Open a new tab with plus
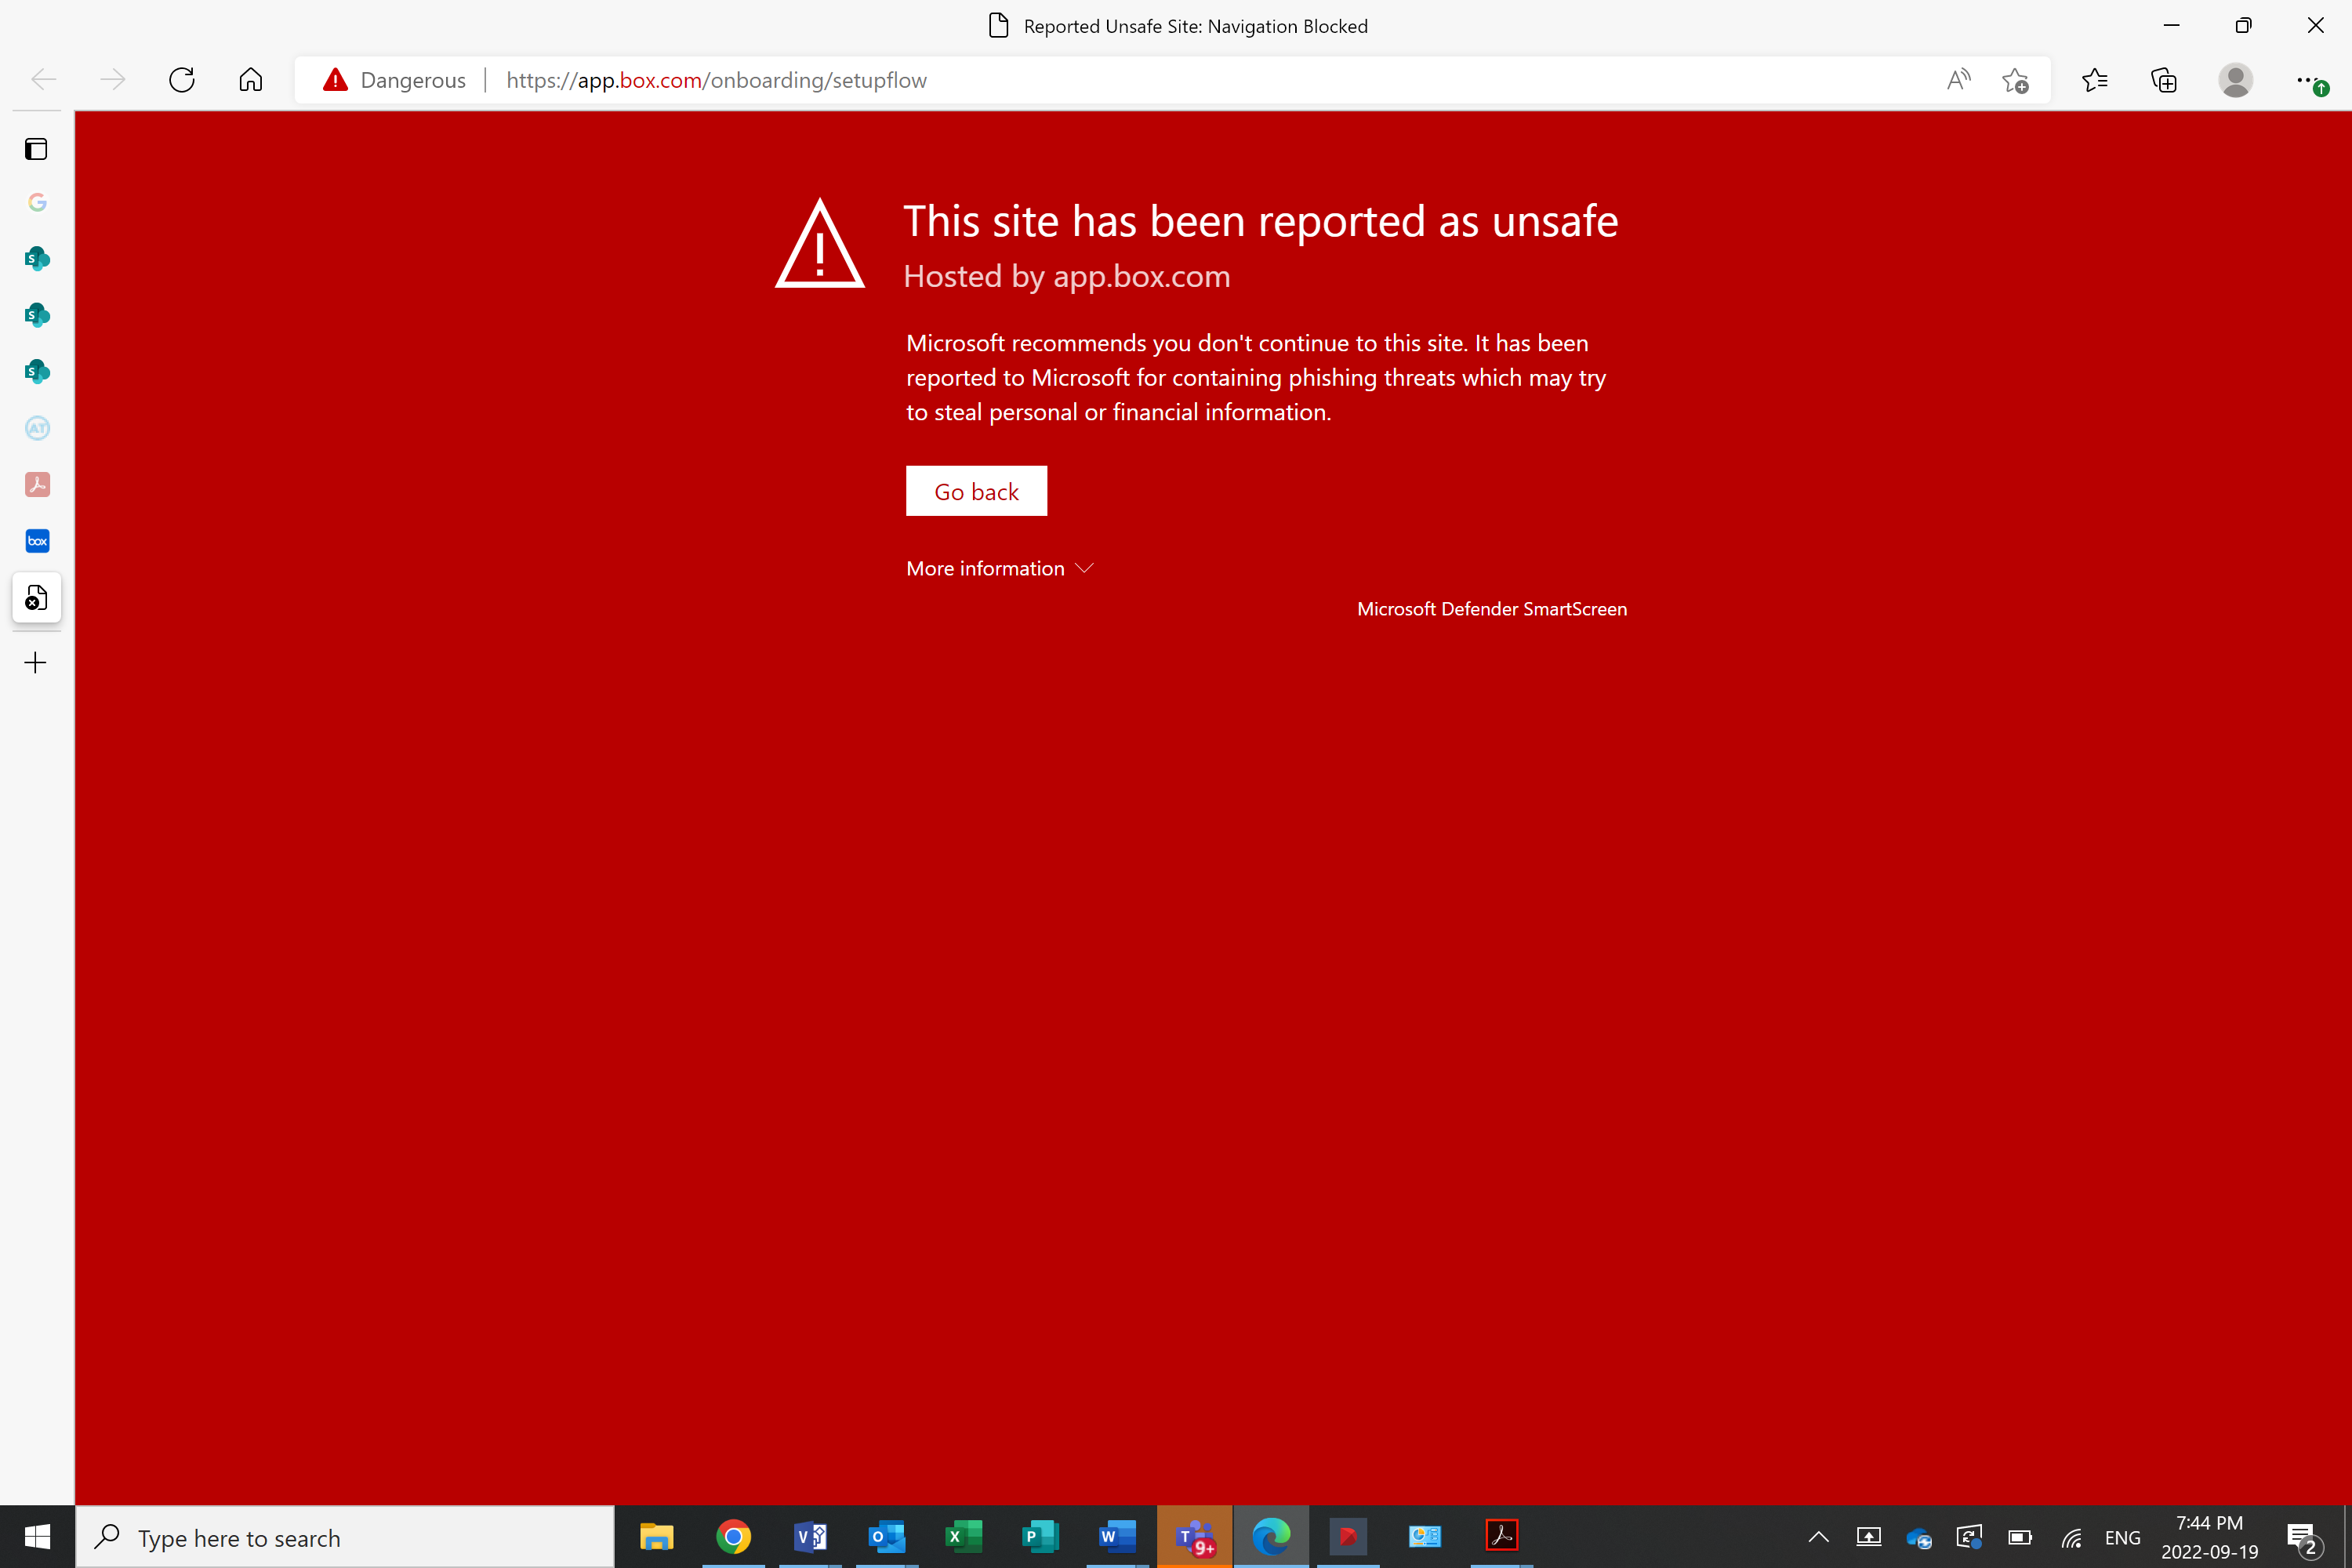The height and width of the screenshot is (1568, 2352). click(36, 663)
